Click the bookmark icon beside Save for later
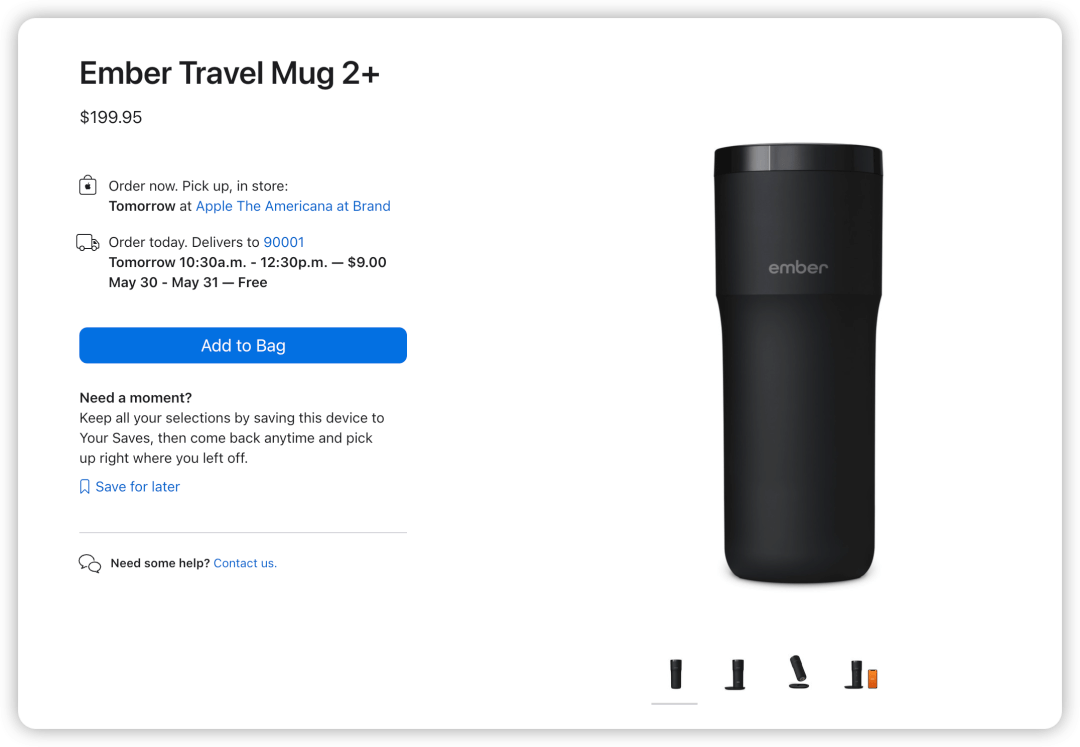Image resolution: width=1080 pixels, height=747 pixels. tap(85, 487)
